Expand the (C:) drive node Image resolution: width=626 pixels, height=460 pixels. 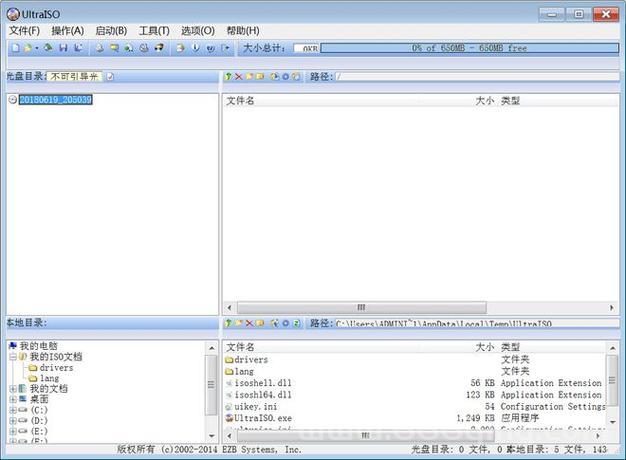(13, 410)
